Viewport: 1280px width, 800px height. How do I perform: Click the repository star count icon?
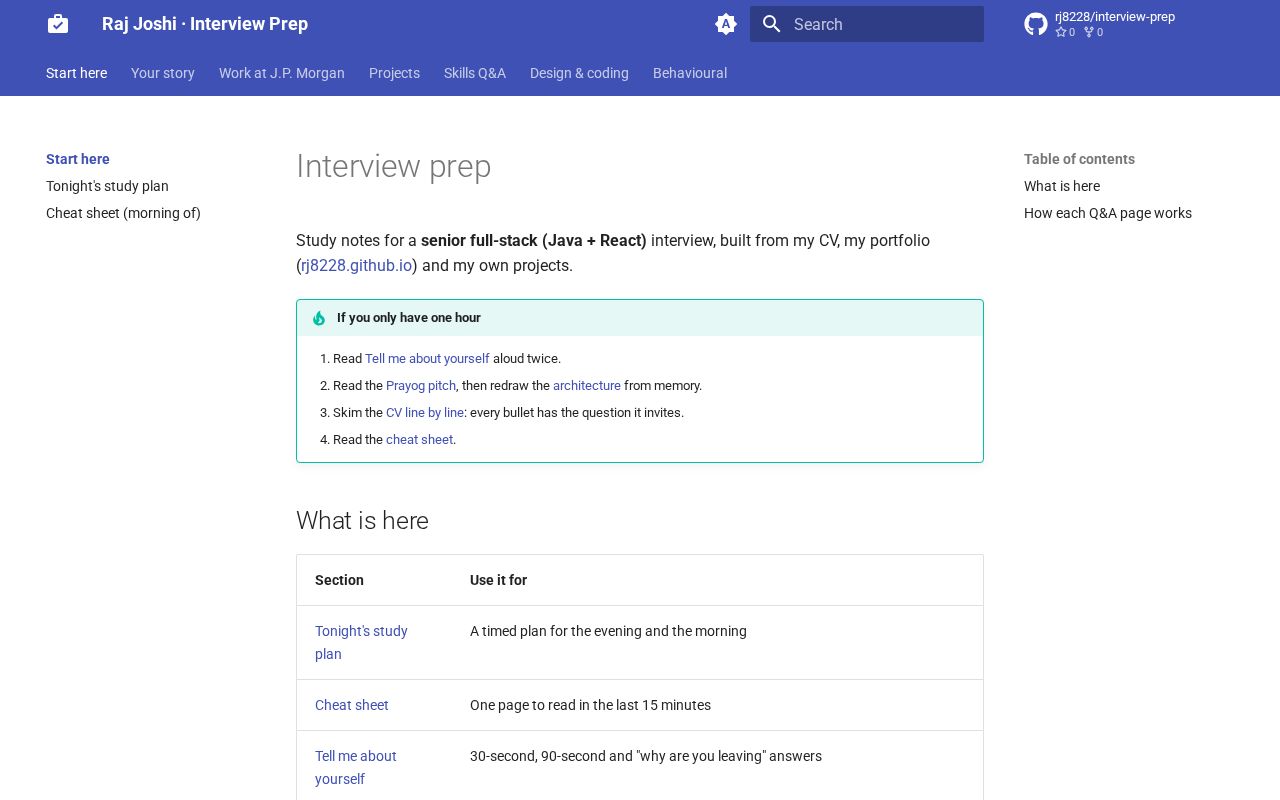[1061, 32]
